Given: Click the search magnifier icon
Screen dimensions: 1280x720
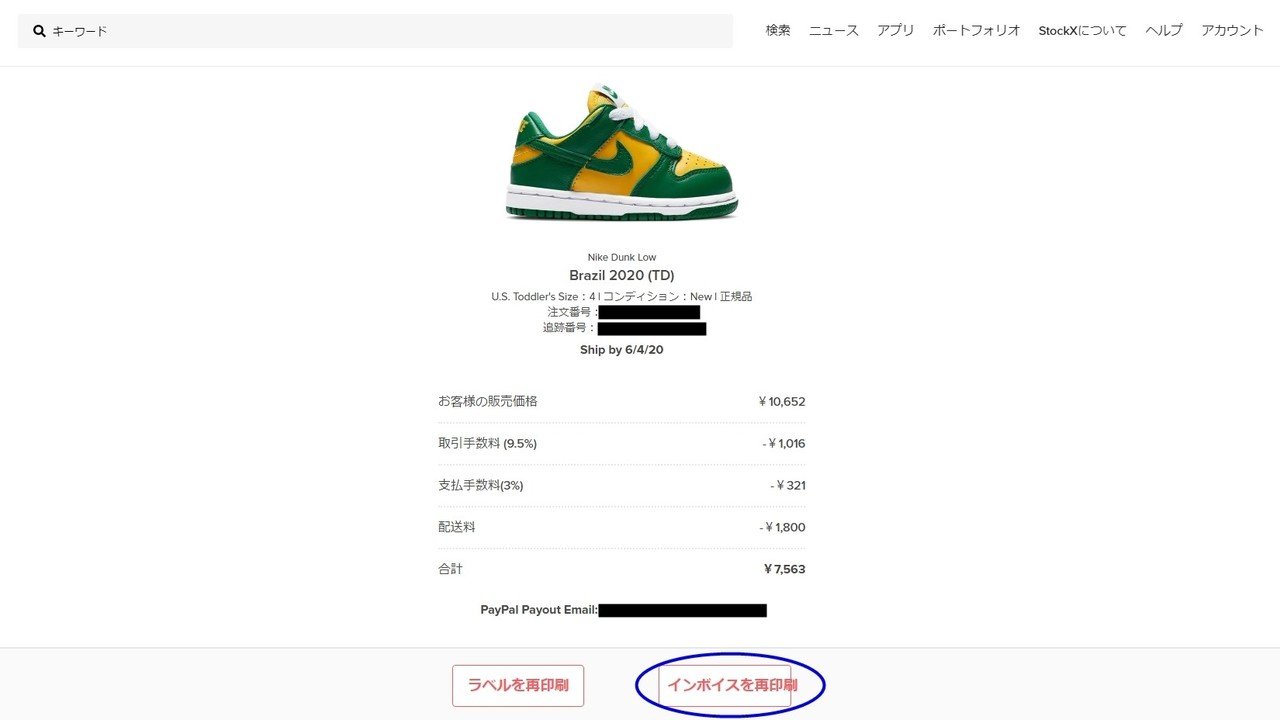Looking at the screenshot, I should (39, 31).
